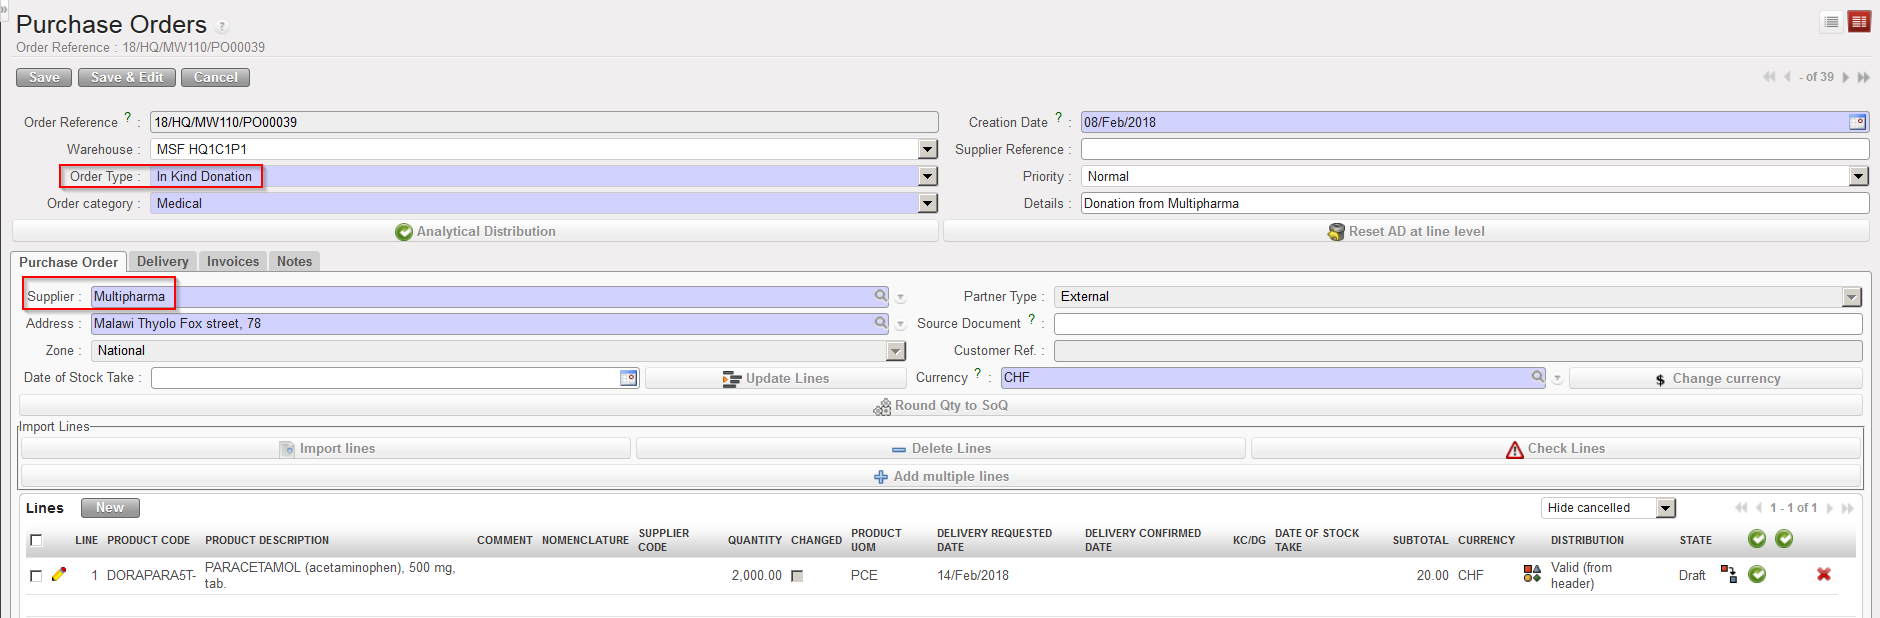The image size is (1880, 618).
Task: Switch to form view icon at top right
Action: [1859, 22]
